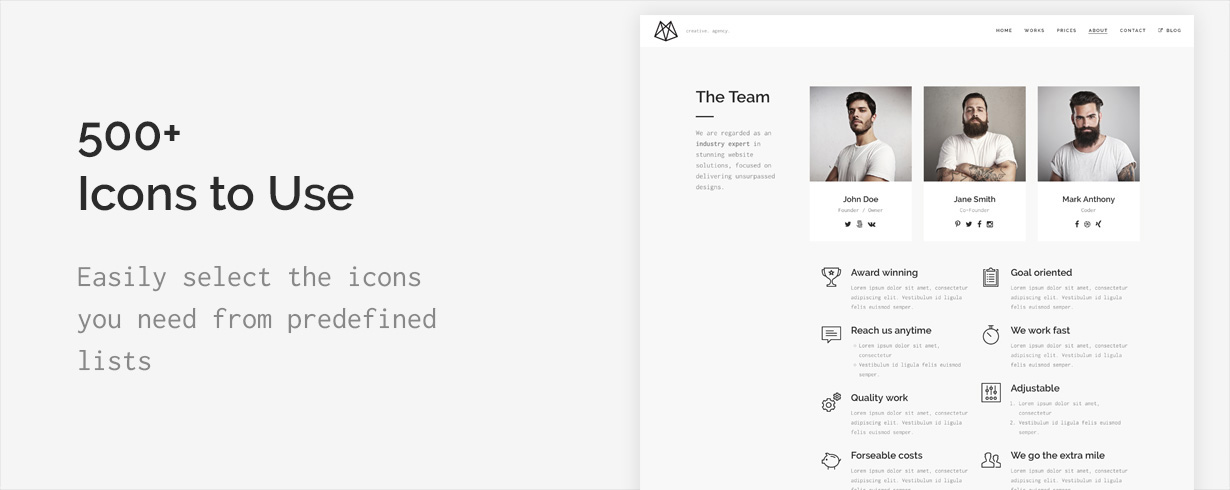Click the Award winning trophy icon
This screenshot has height=490, width=1230.
point(831,277)
